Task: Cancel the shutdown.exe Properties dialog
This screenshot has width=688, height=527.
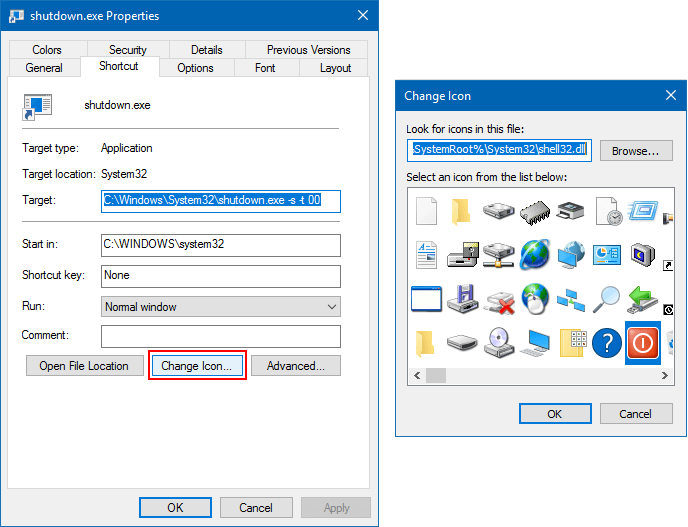Action: pyautogui.click(x=256, y=508)
